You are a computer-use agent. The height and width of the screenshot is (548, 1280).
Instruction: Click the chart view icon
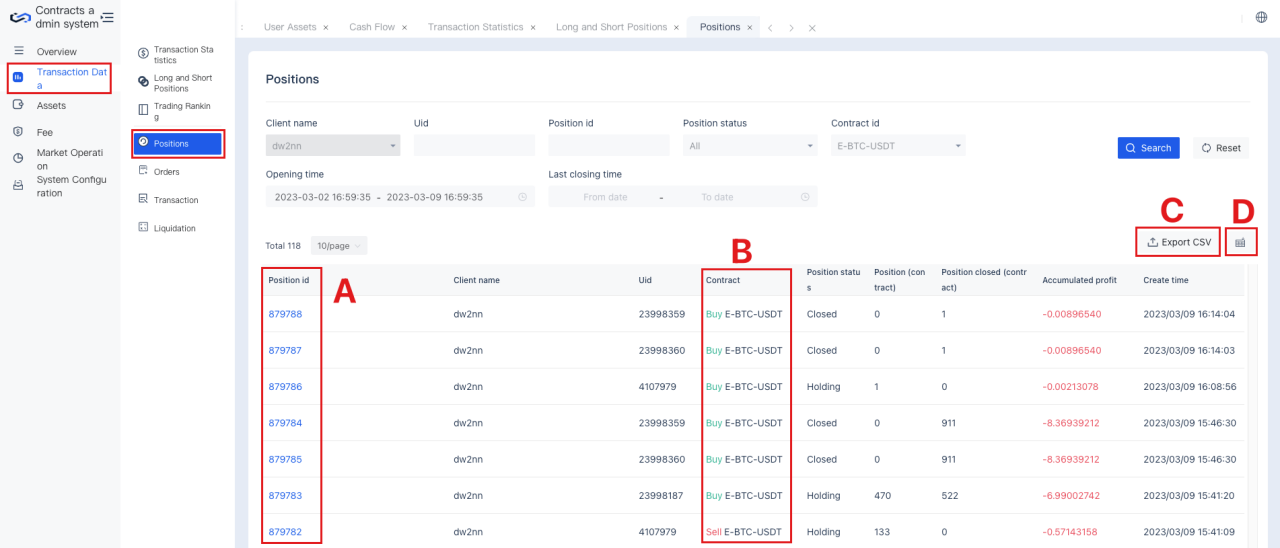coord(1241,242)
